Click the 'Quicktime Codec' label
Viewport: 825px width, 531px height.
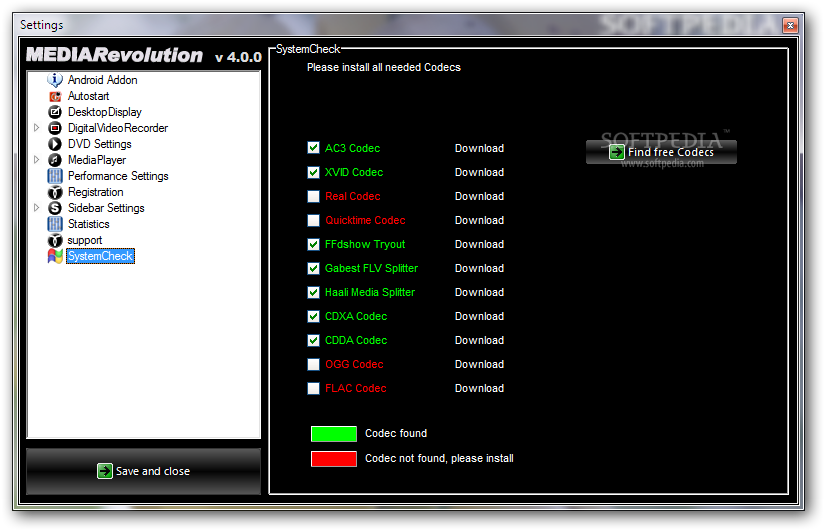click(x=365, y=221)
